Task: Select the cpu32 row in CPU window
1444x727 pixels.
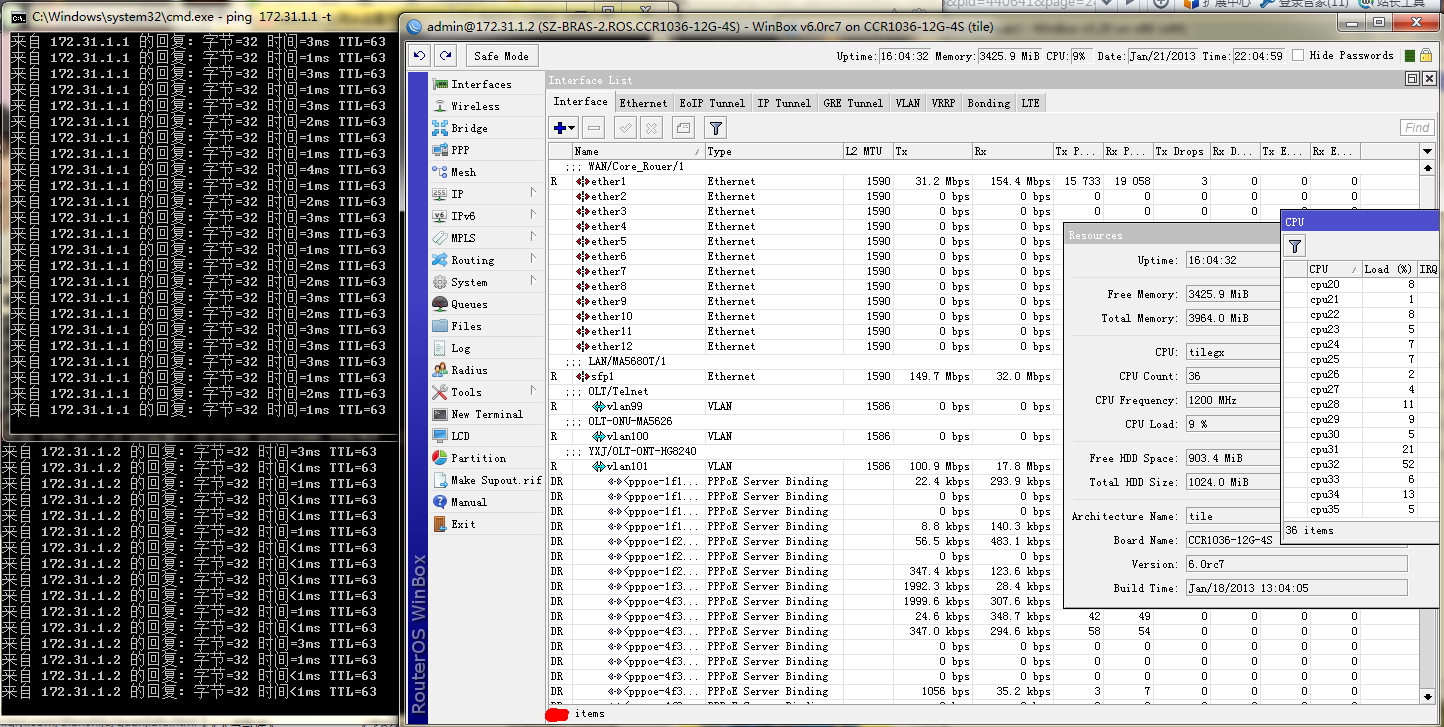Action: pyautogui.click(x=1362, y=464)
